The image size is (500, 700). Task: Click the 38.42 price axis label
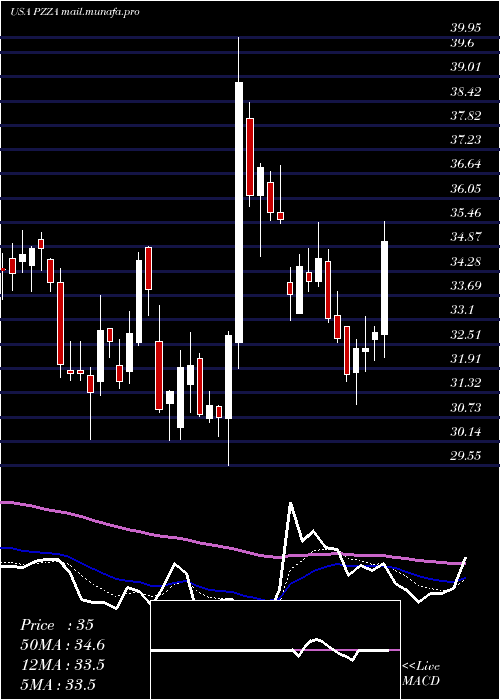[x=466, y=92]
